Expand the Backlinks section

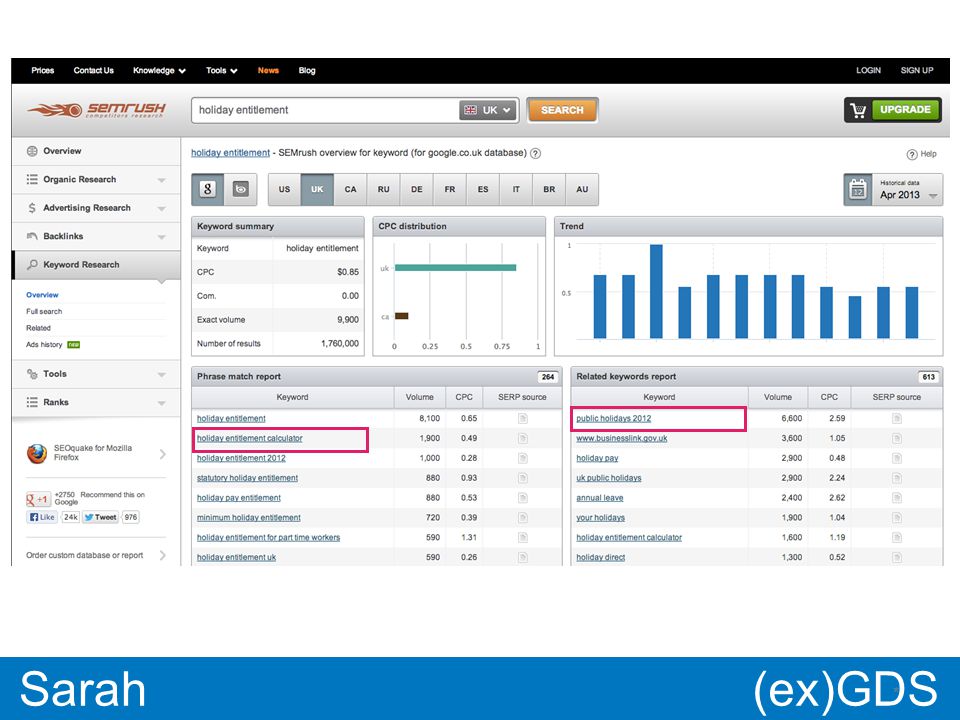click(x=162, y=237)
